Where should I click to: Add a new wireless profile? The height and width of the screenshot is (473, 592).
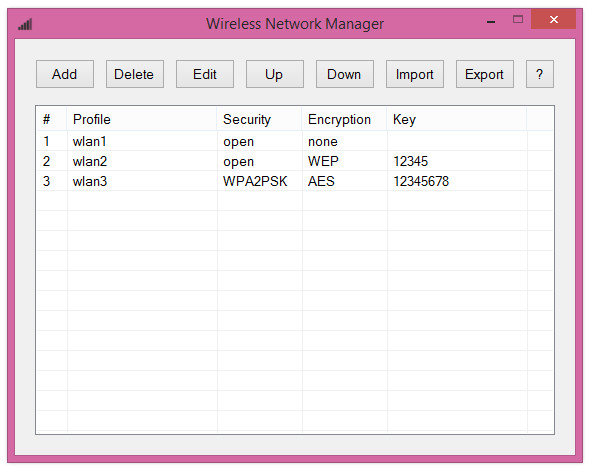[x=65, y=74]
